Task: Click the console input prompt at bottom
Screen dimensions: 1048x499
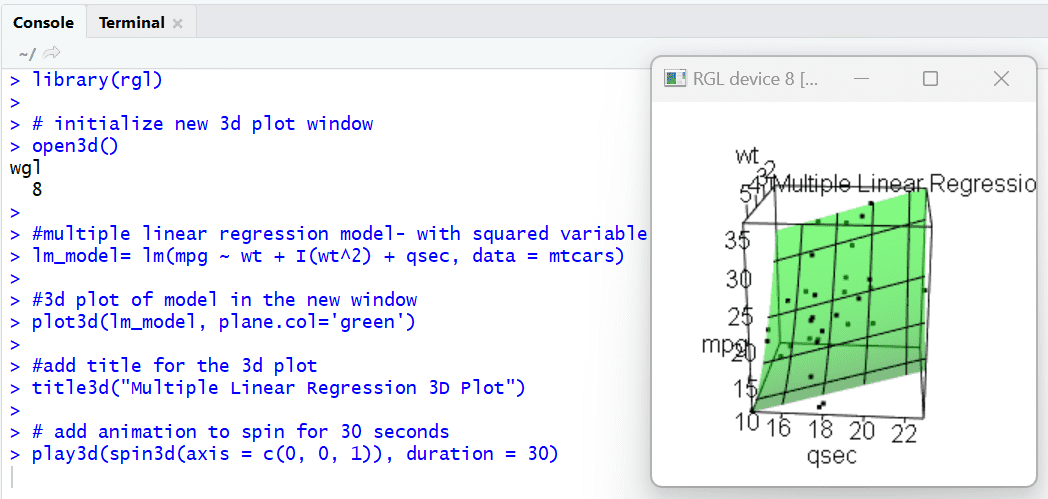Action: [x=13, y=477]
